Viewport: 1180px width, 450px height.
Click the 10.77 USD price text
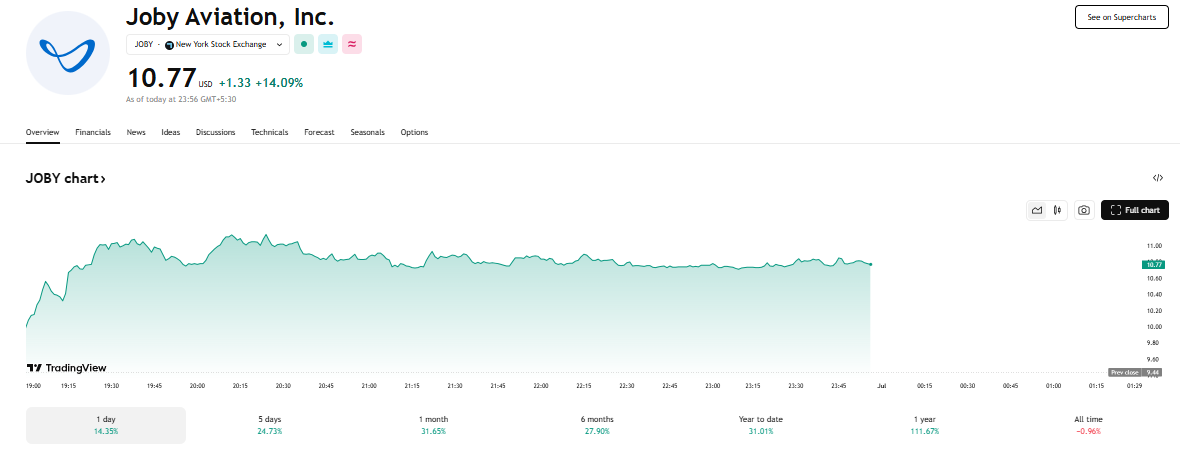[x=169, y=79]
